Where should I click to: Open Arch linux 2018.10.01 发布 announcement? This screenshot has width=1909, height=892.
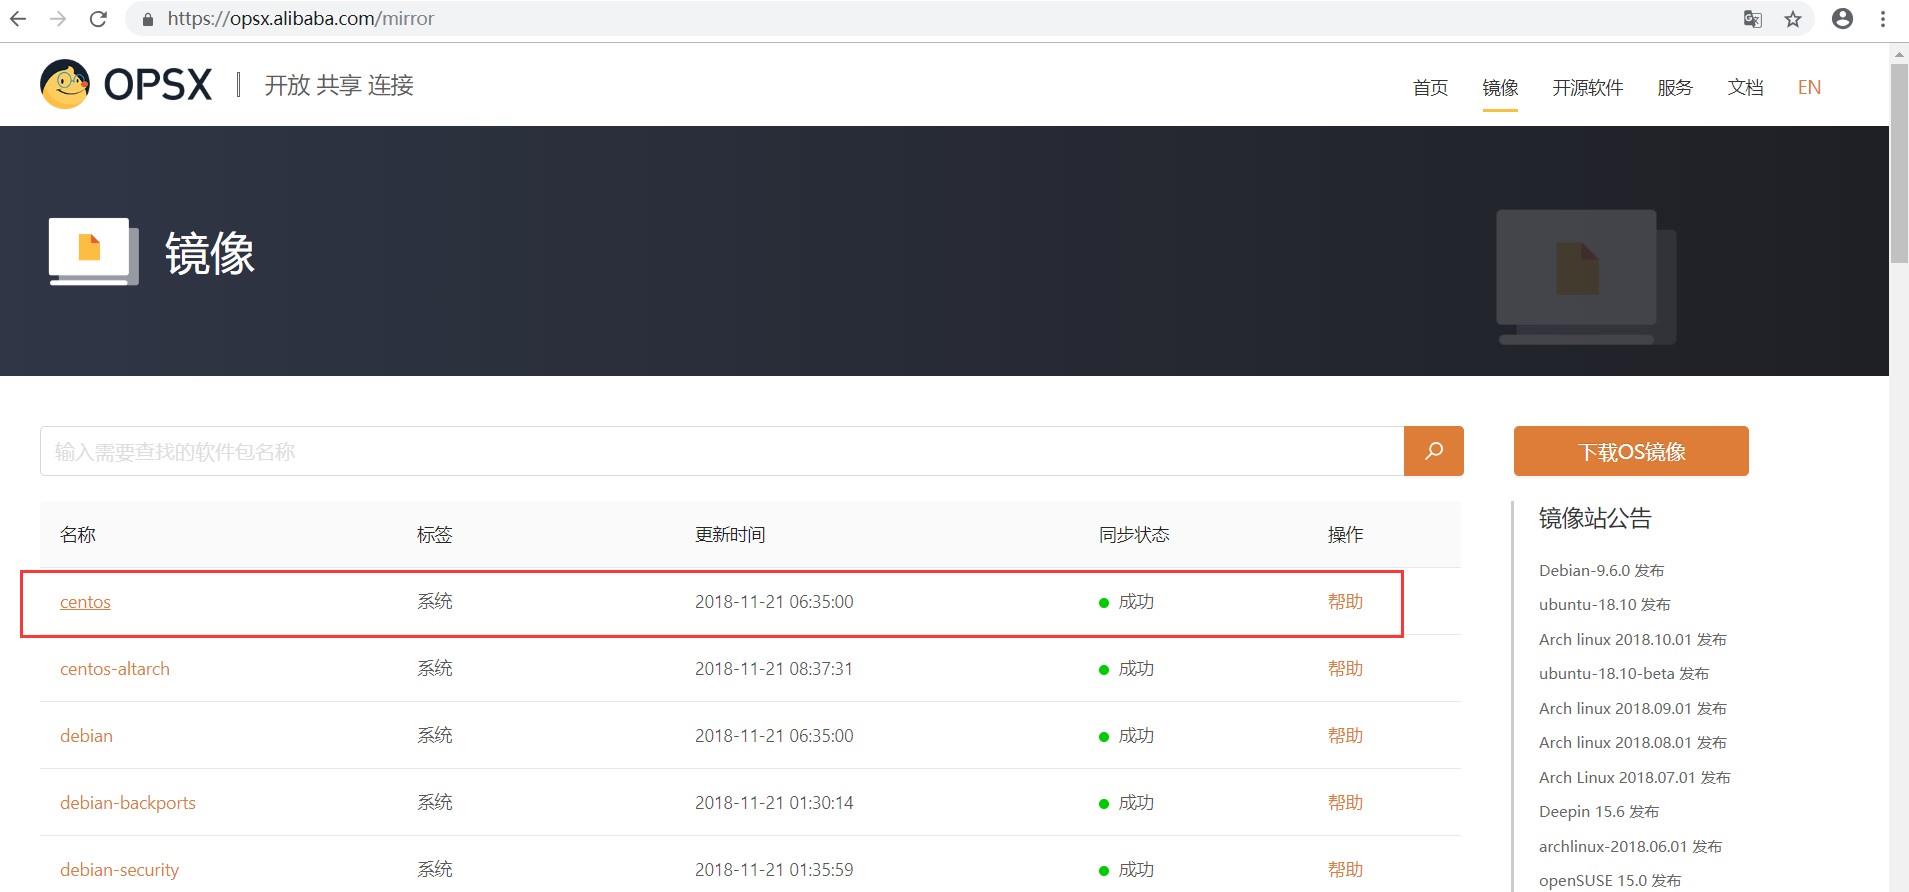1632,640
